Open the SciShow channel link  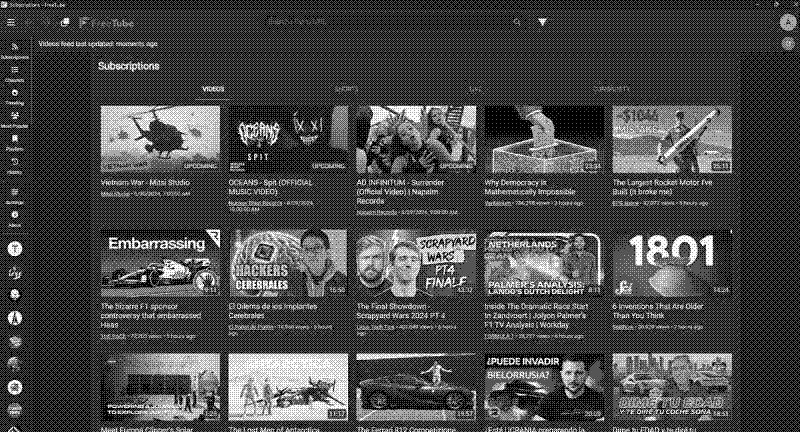623,327
